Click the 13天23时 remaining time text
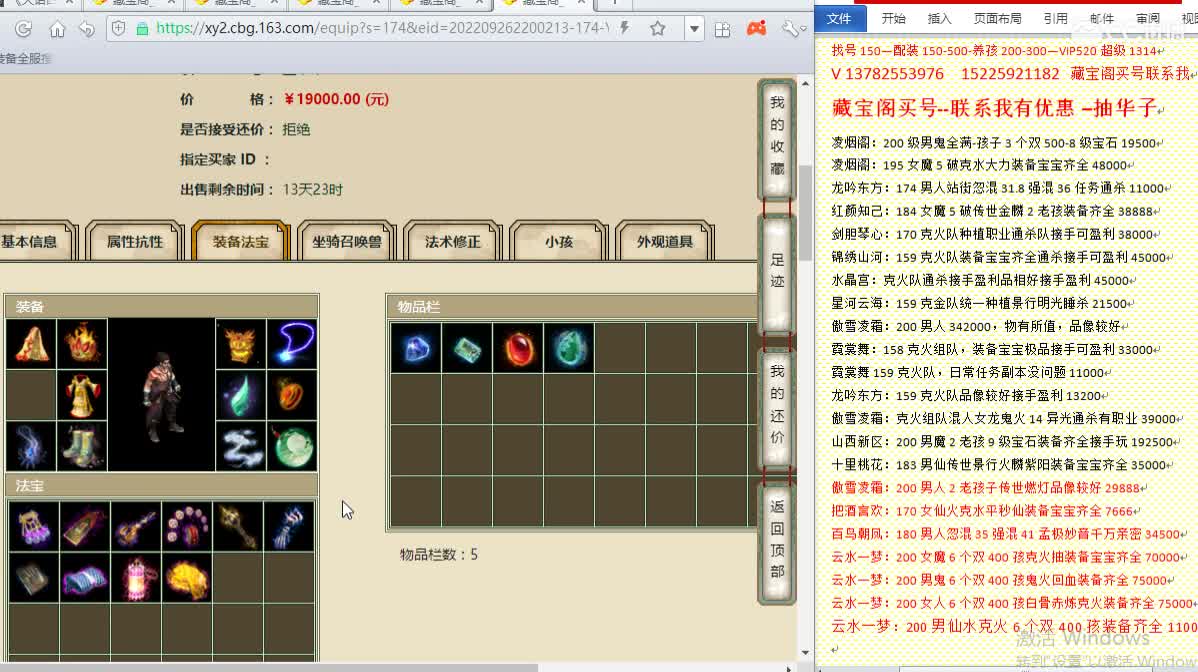 tap(312, 189)
